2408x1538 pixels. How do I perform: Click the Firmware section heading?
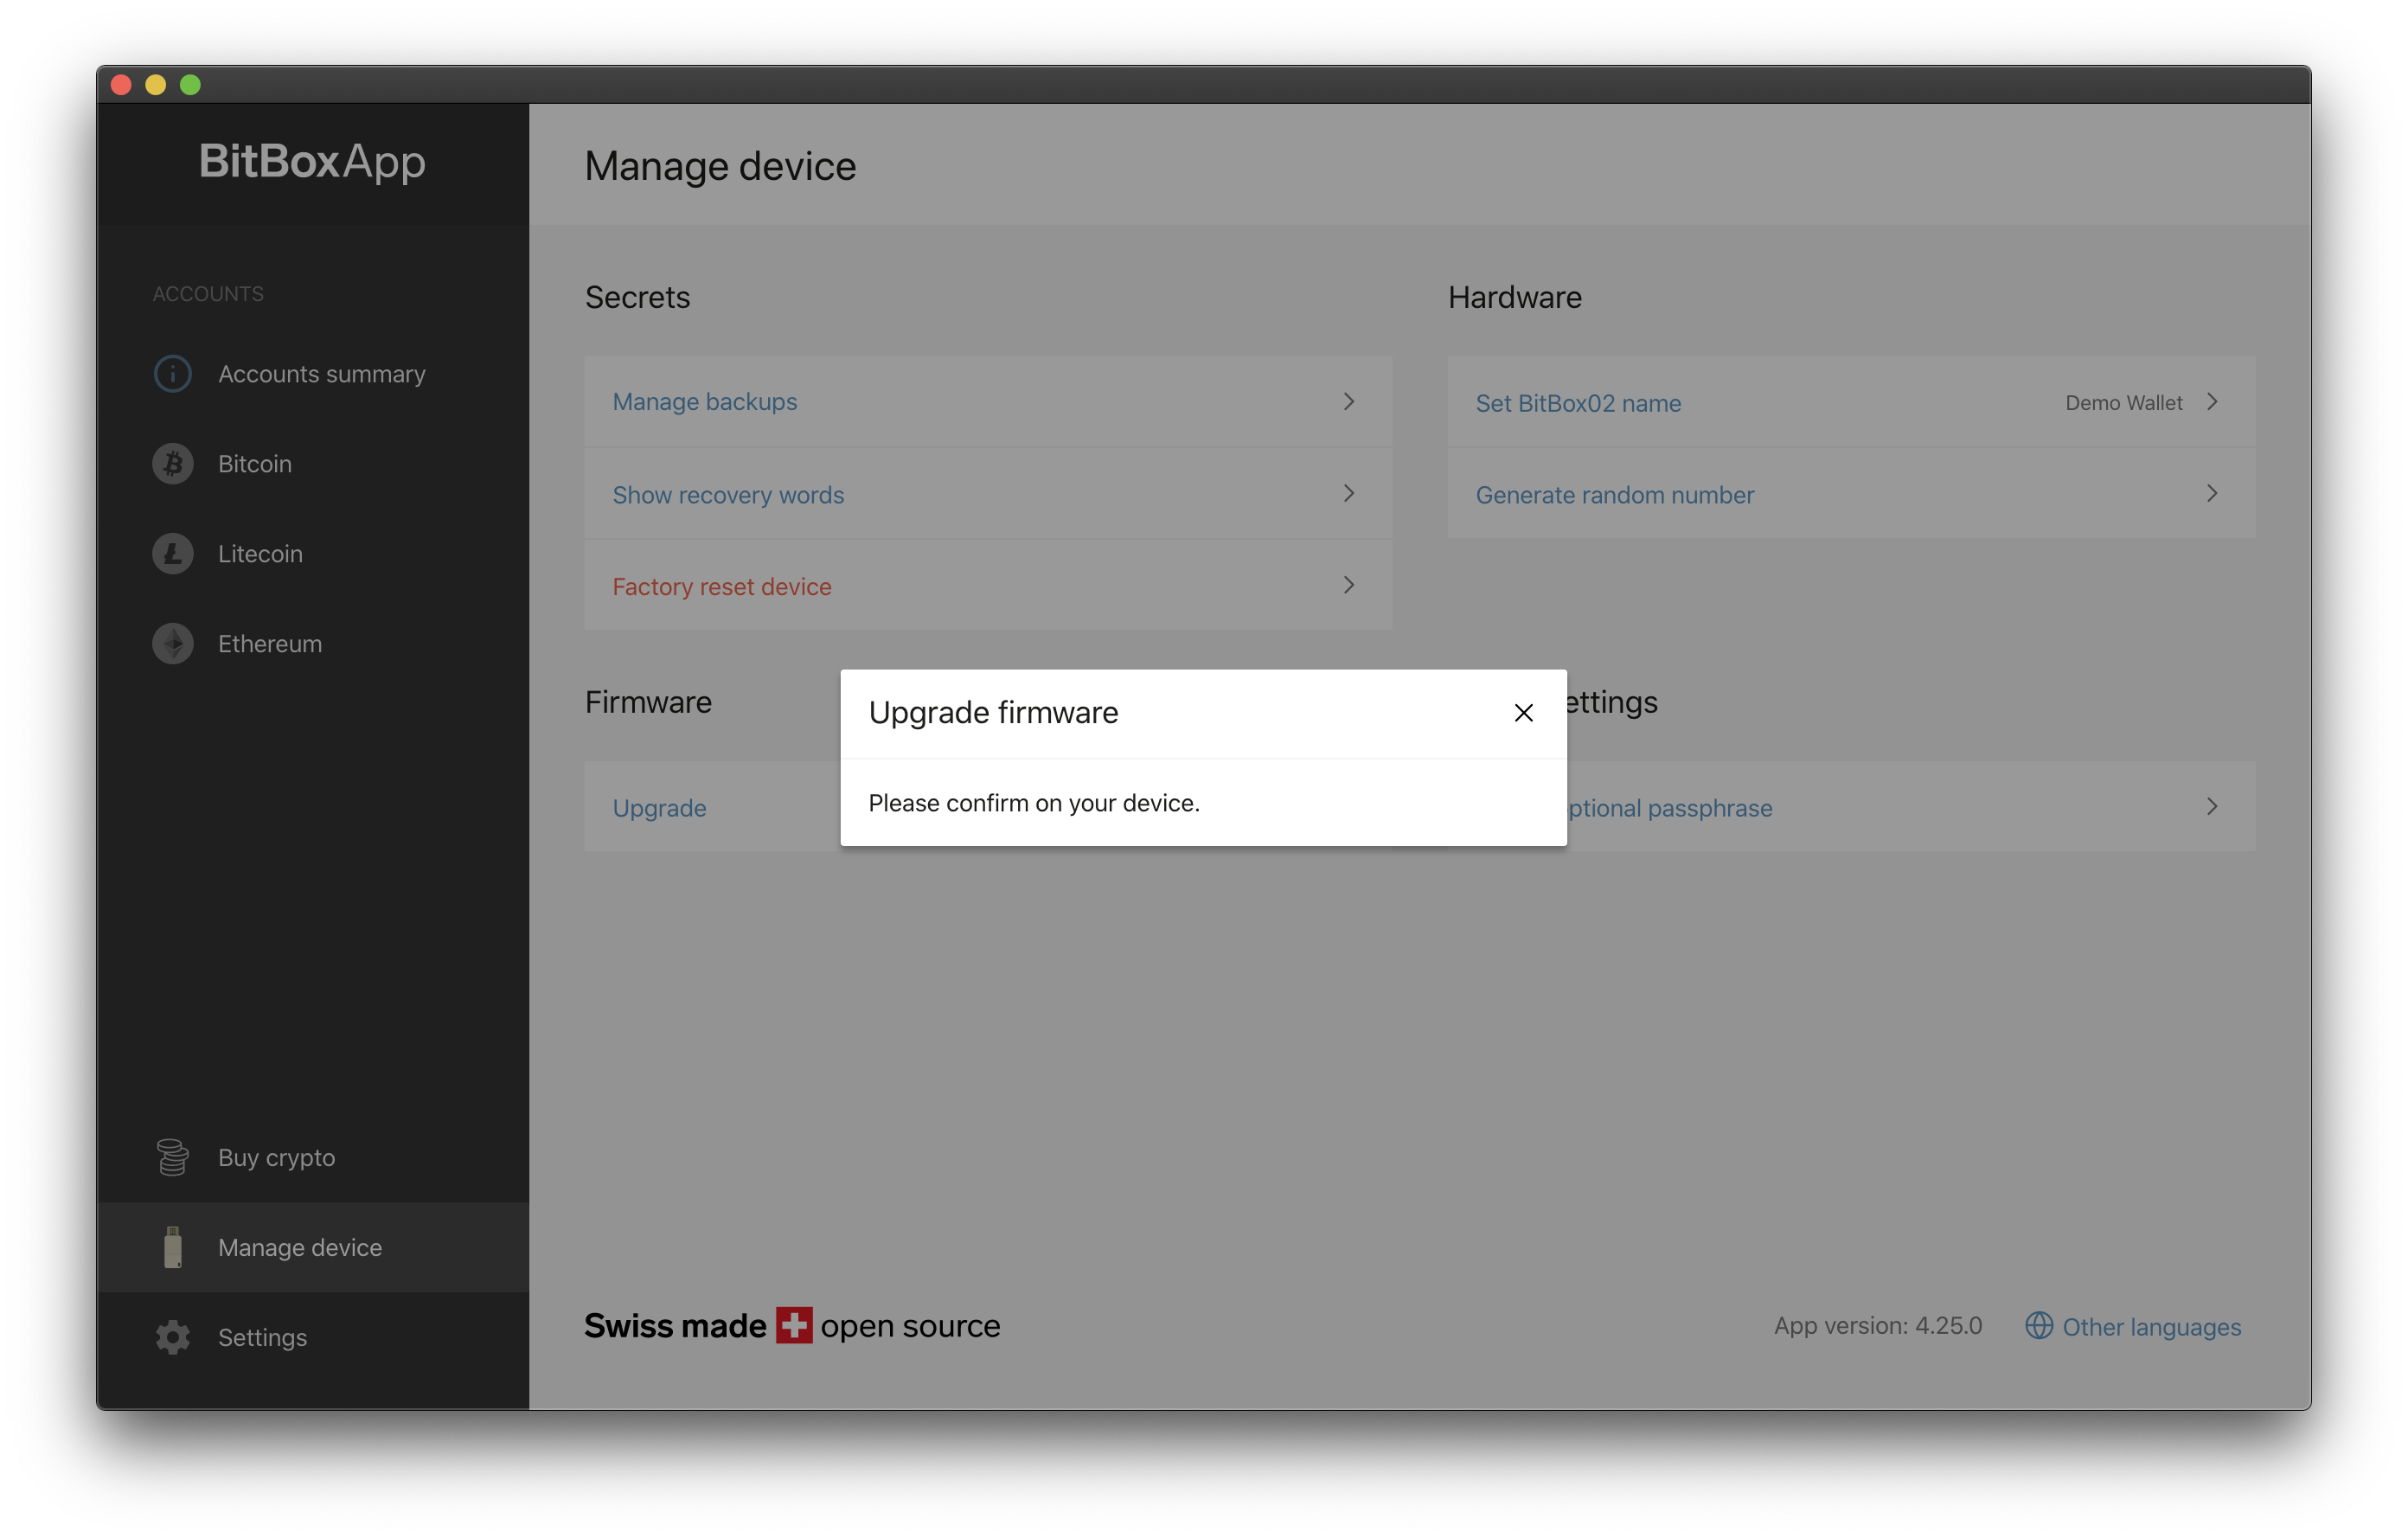point(648,702)
